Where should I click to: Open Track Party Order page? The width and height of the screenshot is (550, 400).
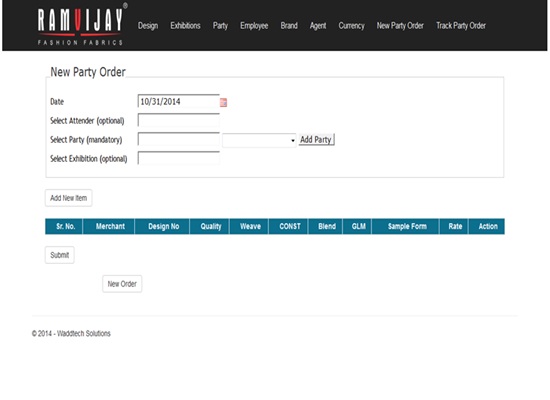pos(461,26)
